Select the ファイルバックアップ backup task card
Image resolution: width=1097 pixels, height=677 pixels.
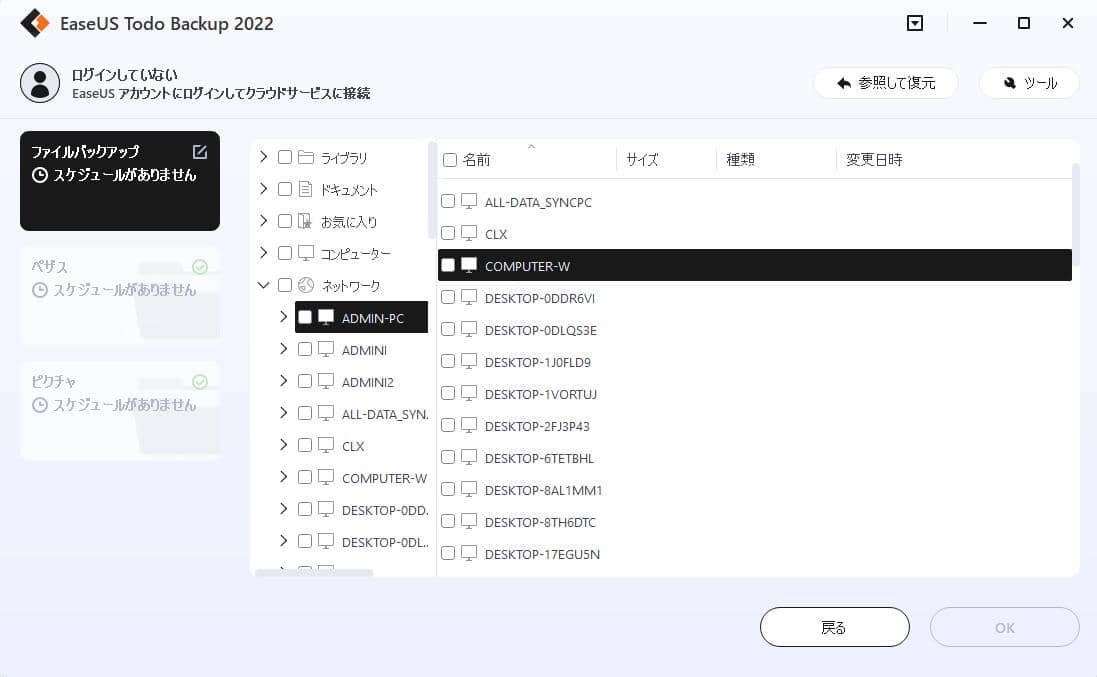(120, 180)
